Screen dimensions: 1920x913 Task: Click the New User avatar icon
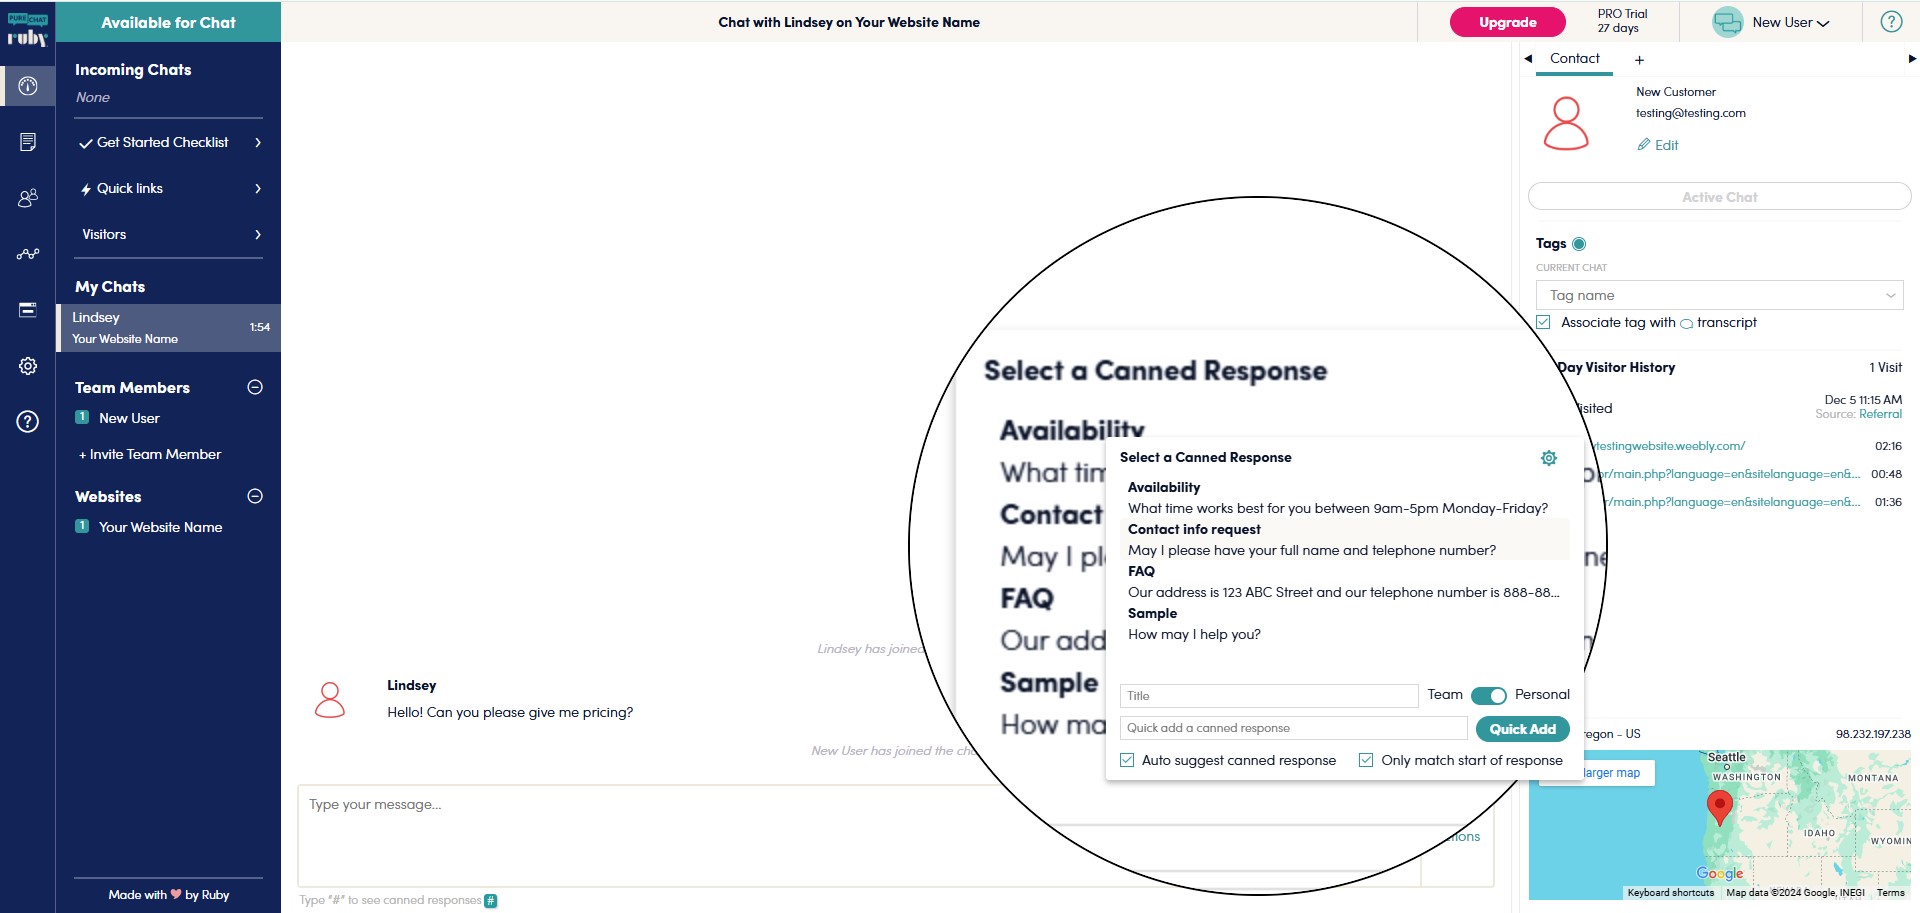pos(1727,22)
